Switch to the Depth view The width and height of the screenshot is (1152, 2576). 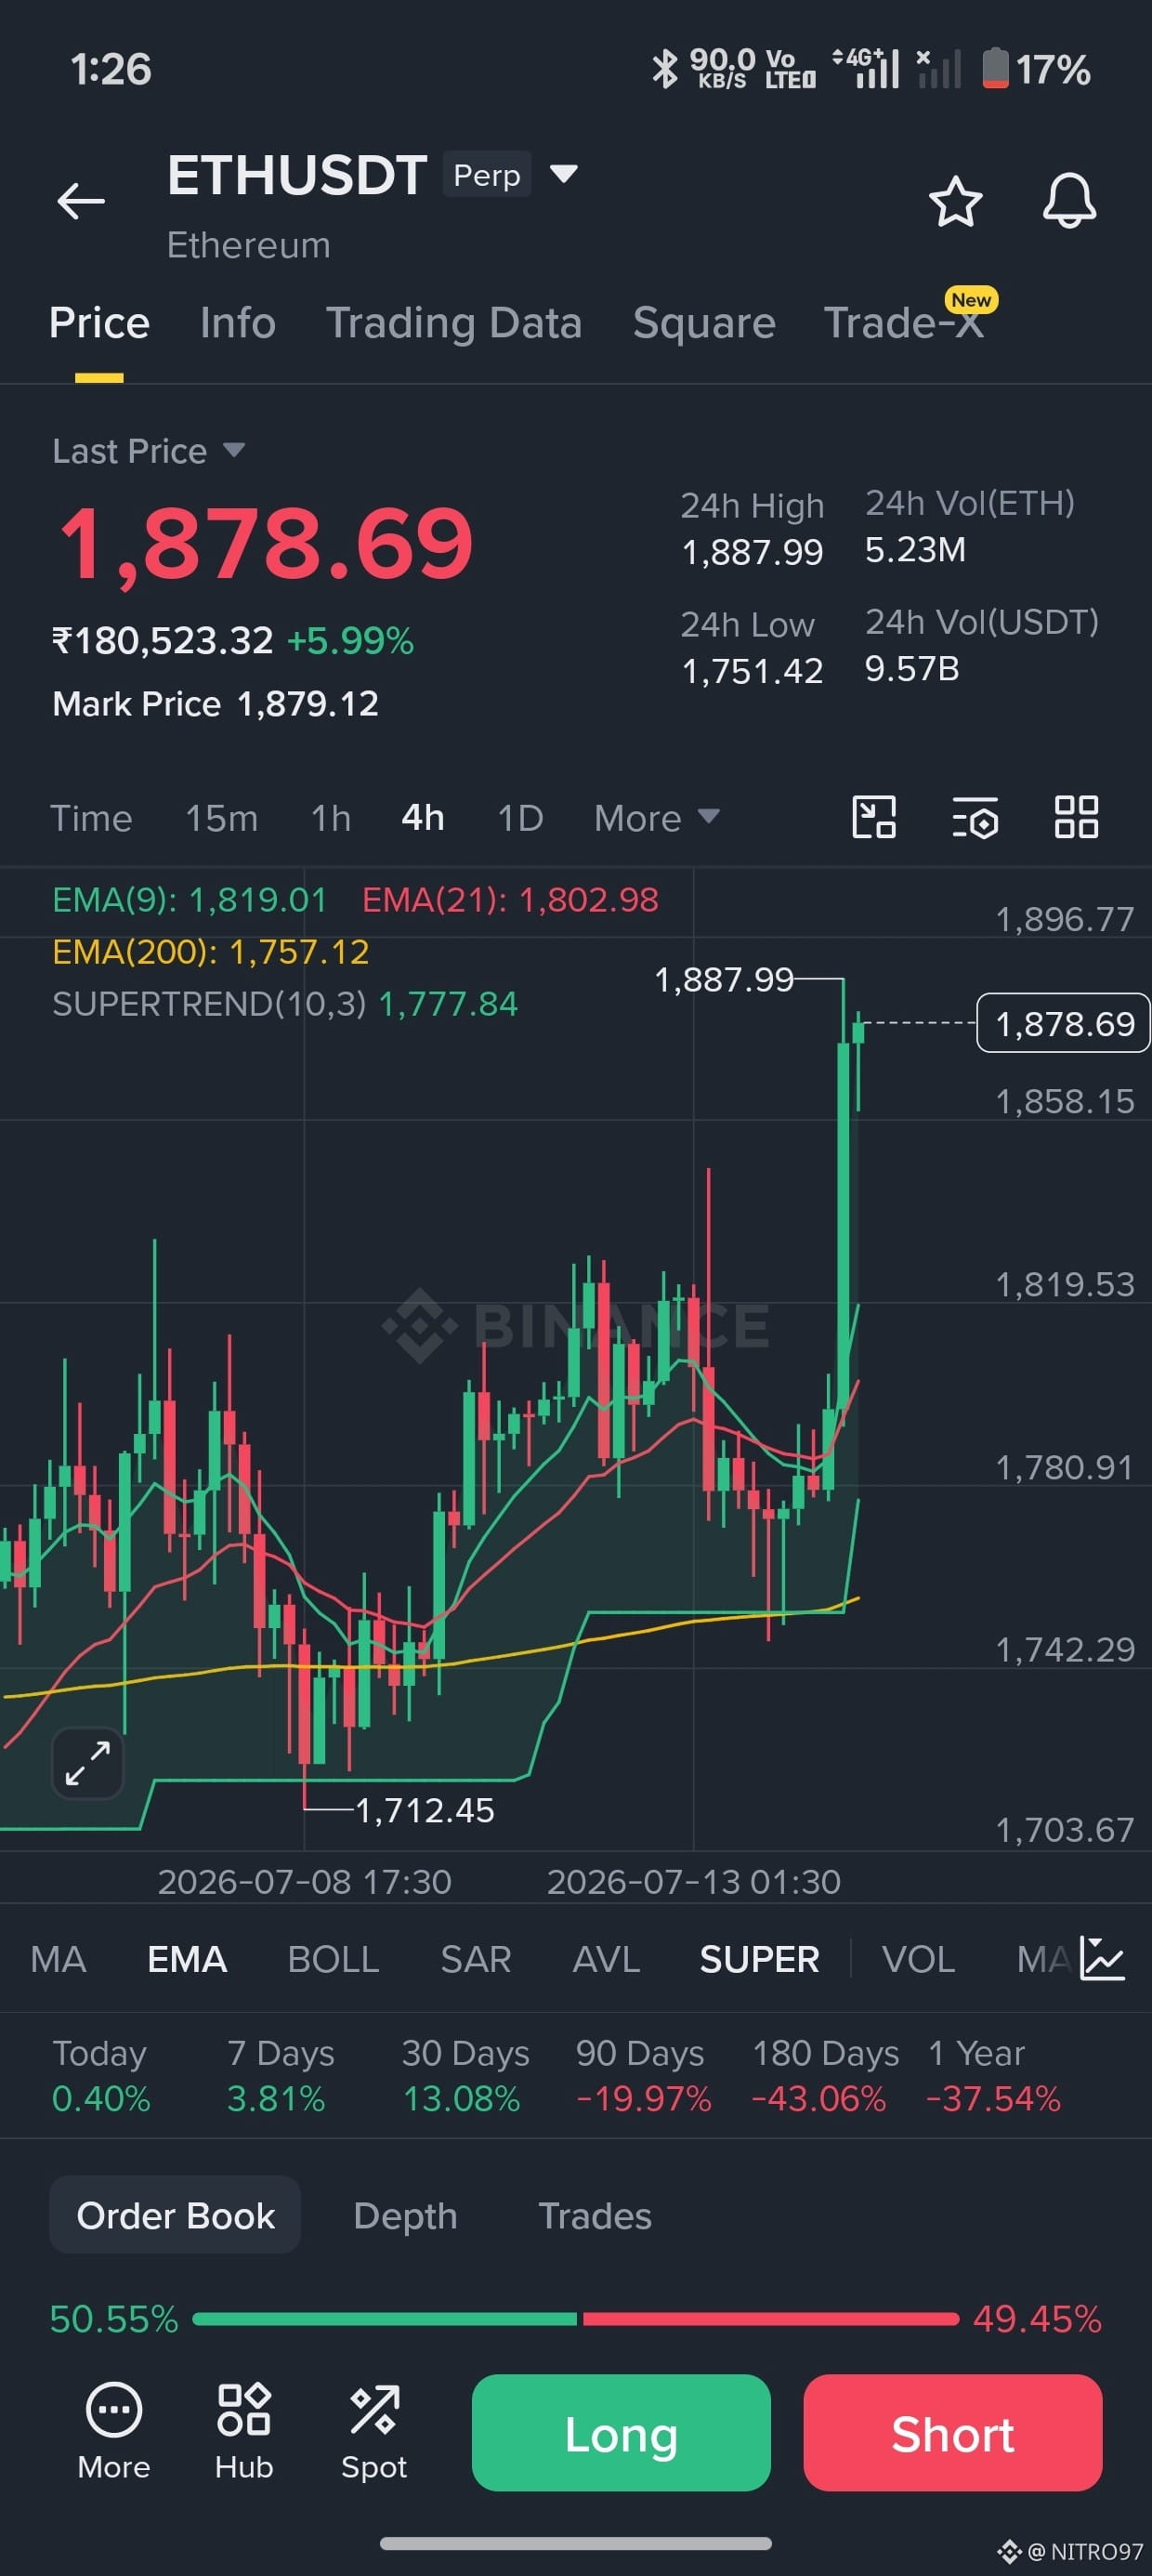[x=405, y=2215]
